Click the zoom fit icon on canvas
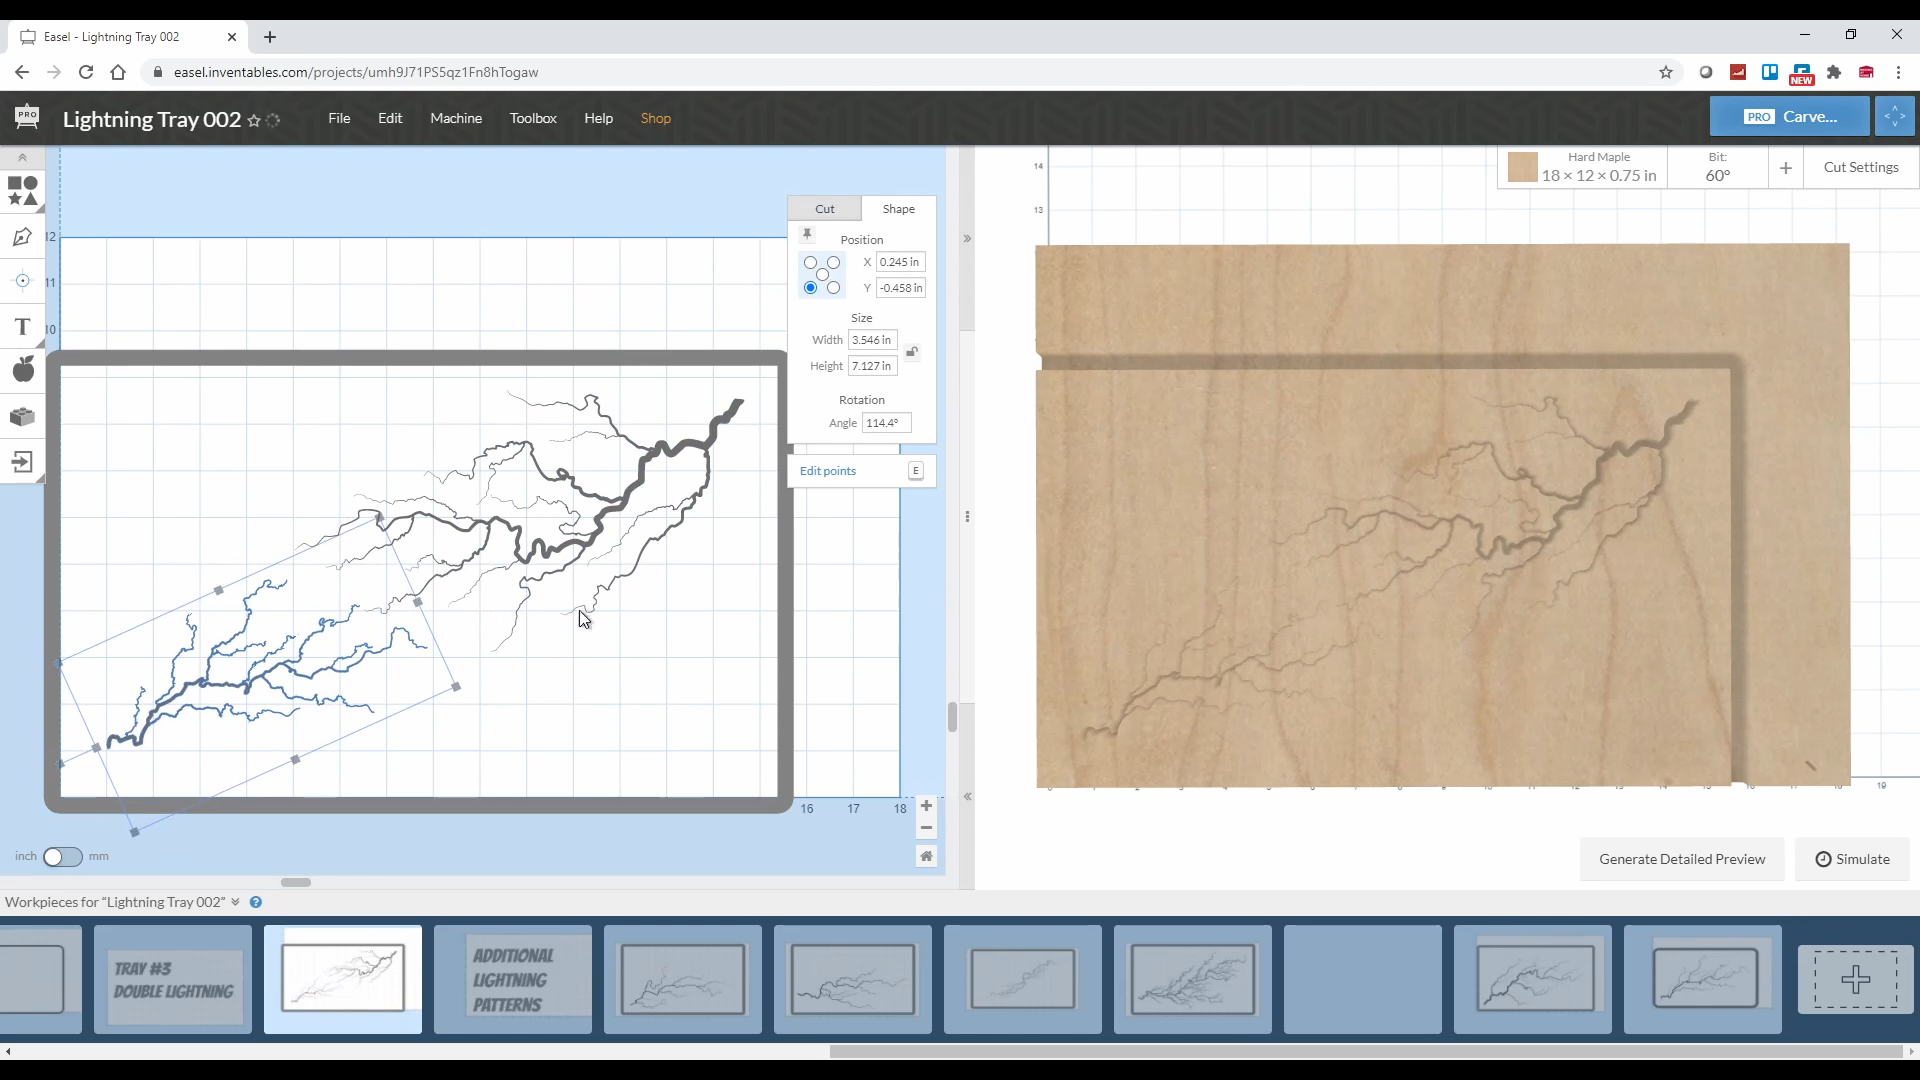 click(x=926, y=857)
